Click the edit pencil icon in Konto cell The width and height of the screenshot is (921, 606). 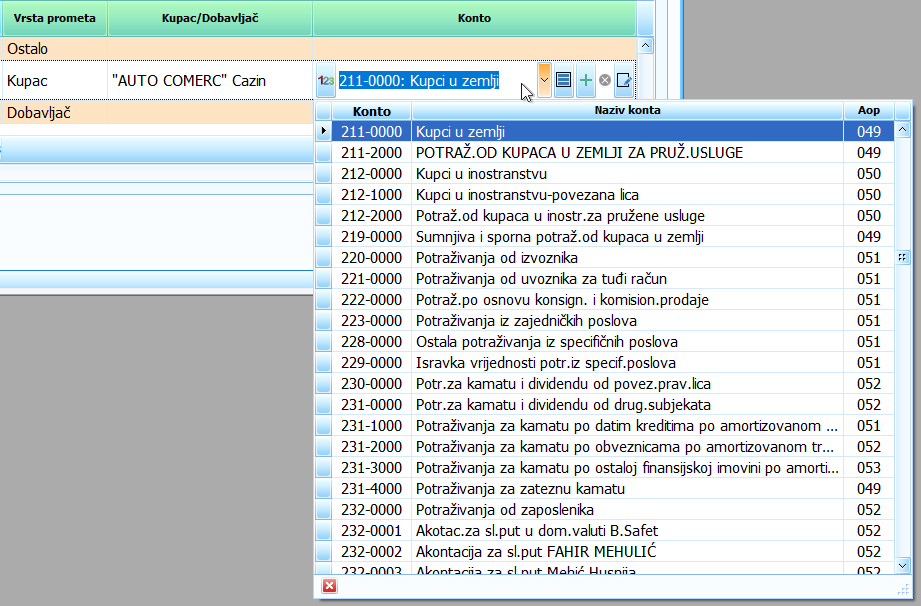tap(624, 80)
